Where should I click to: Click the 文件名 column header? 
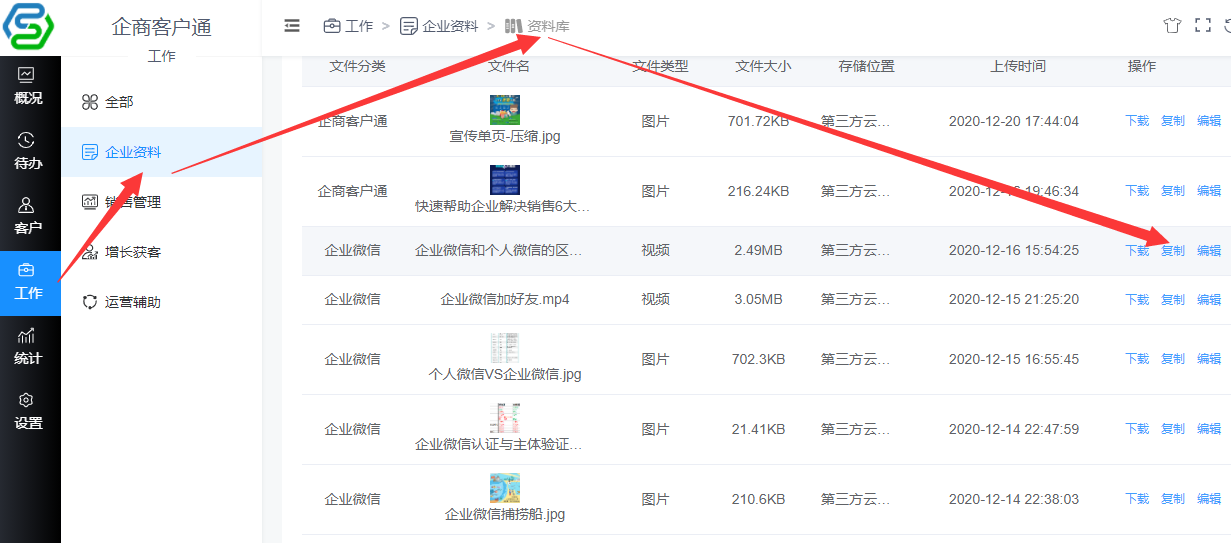[508, 66]
